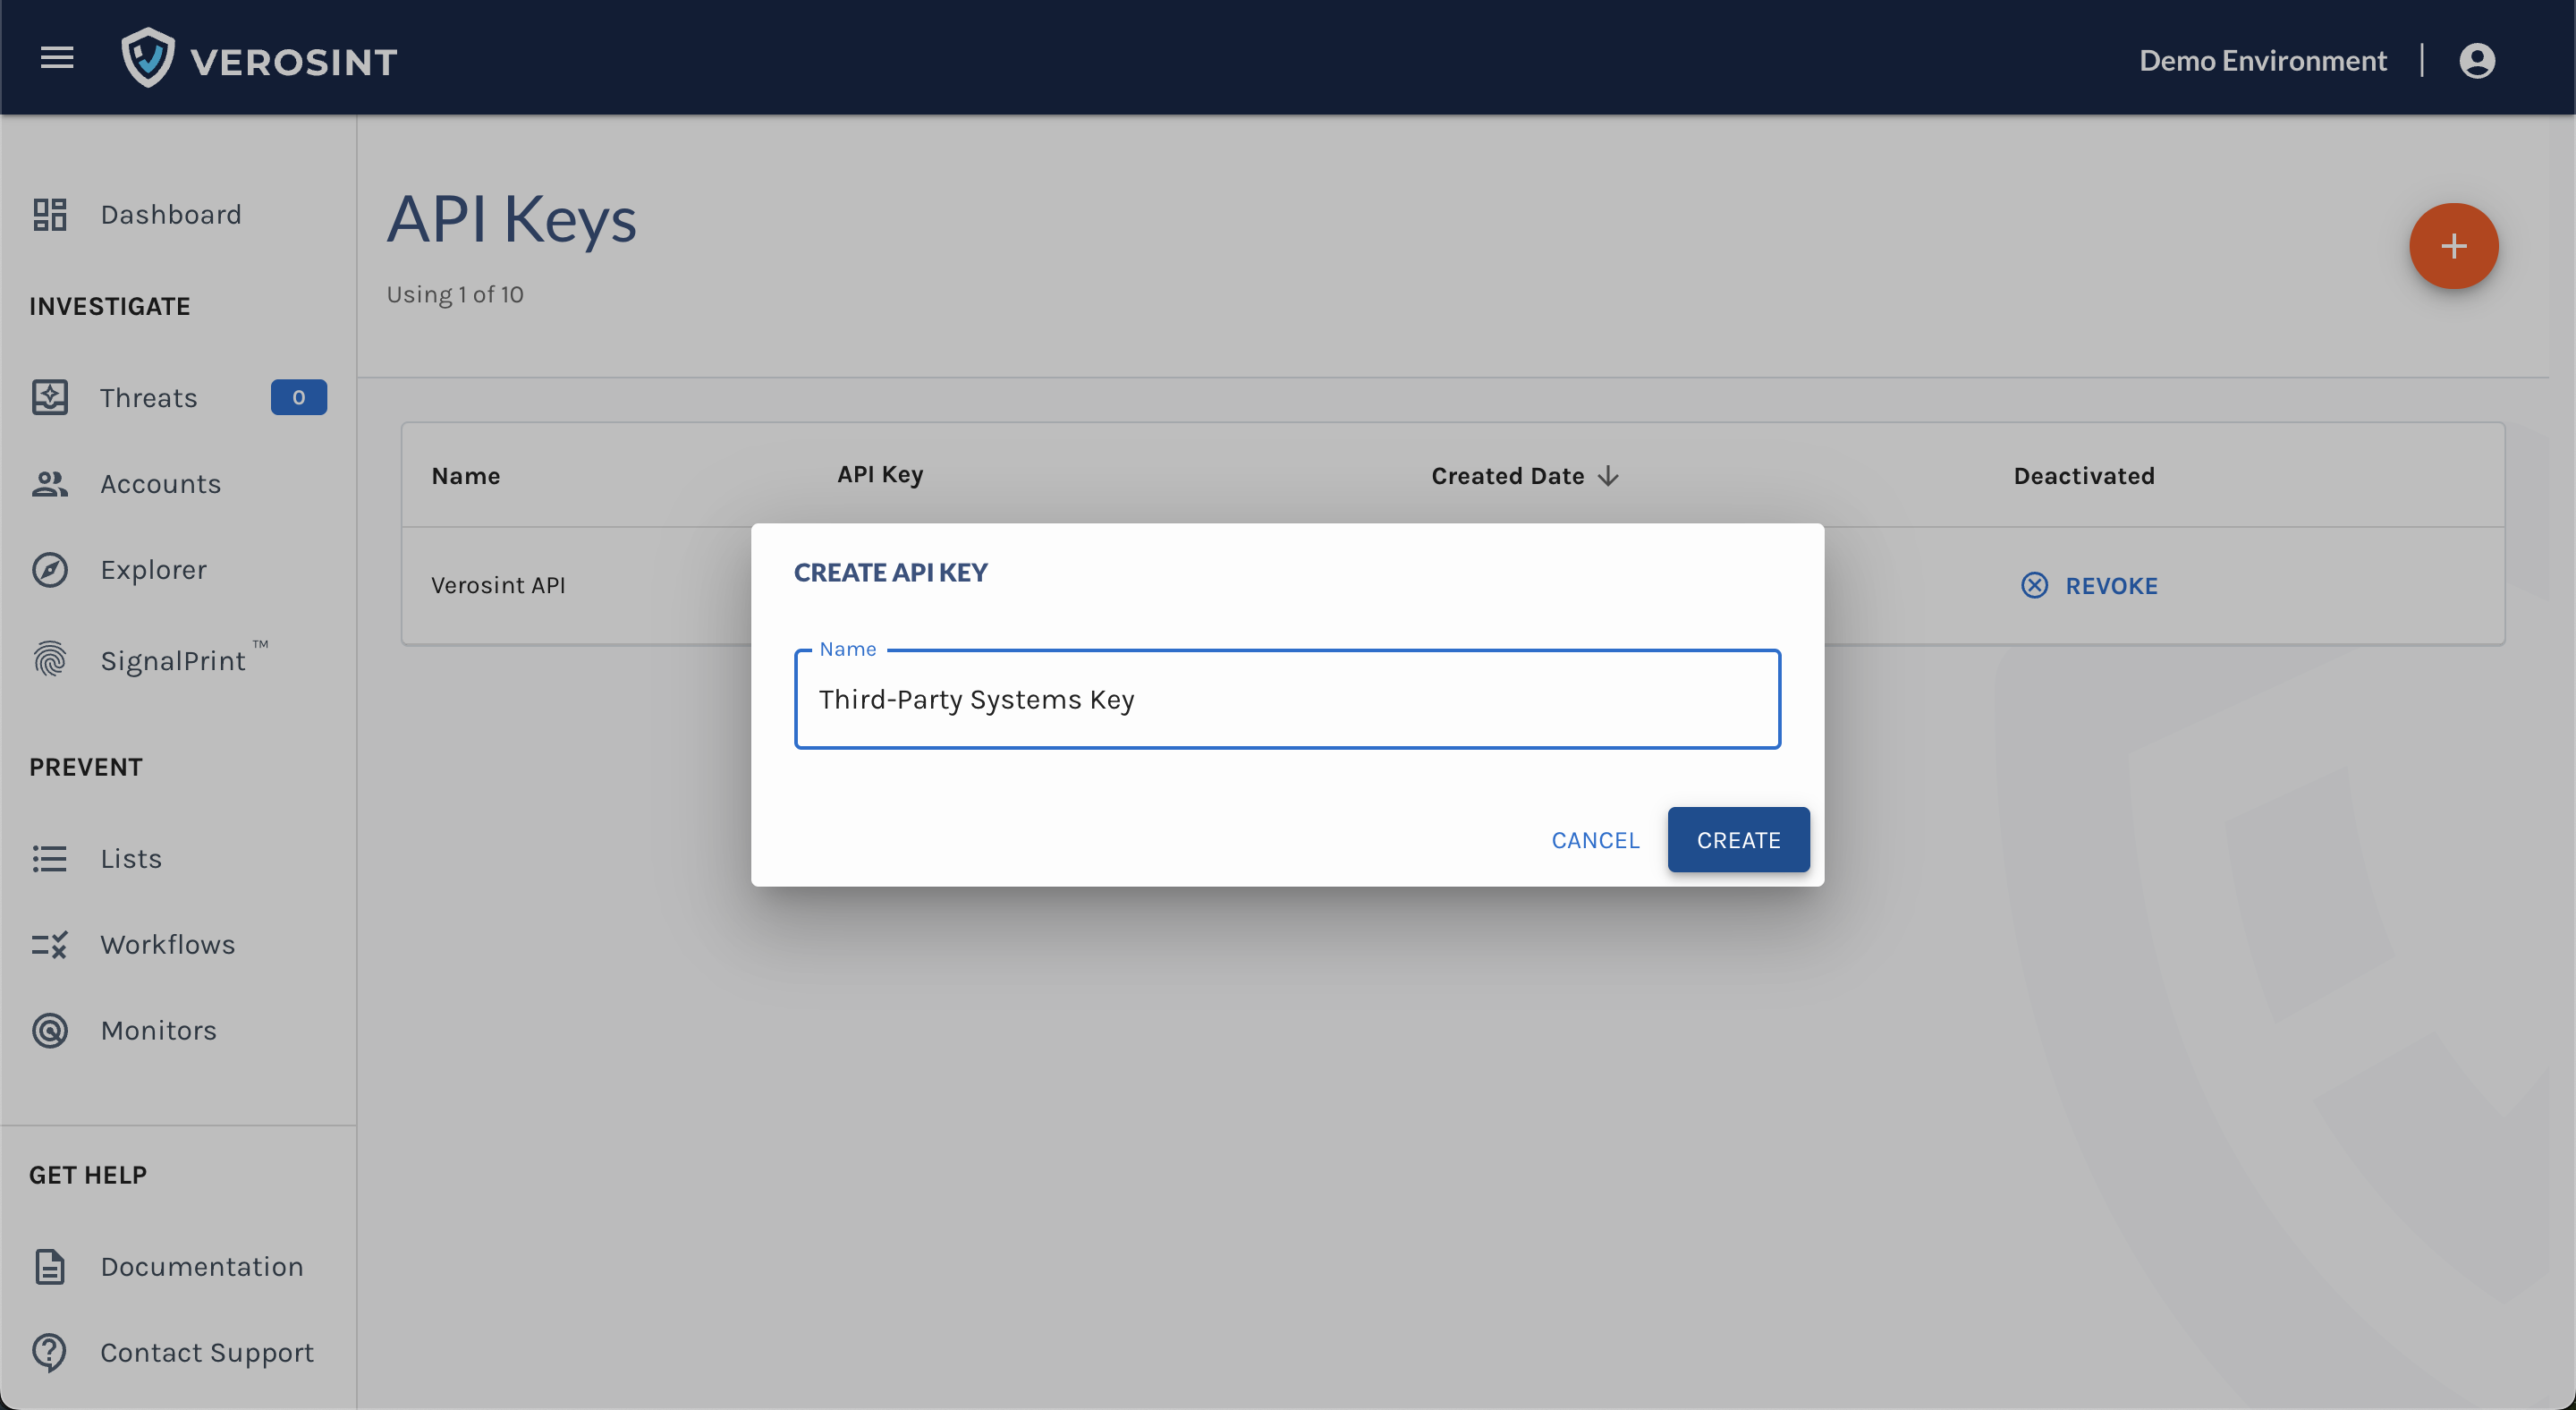Viewport: 2576px width, 1410px height.
Task: Click the Explorer compass icon
Action: 50,570
